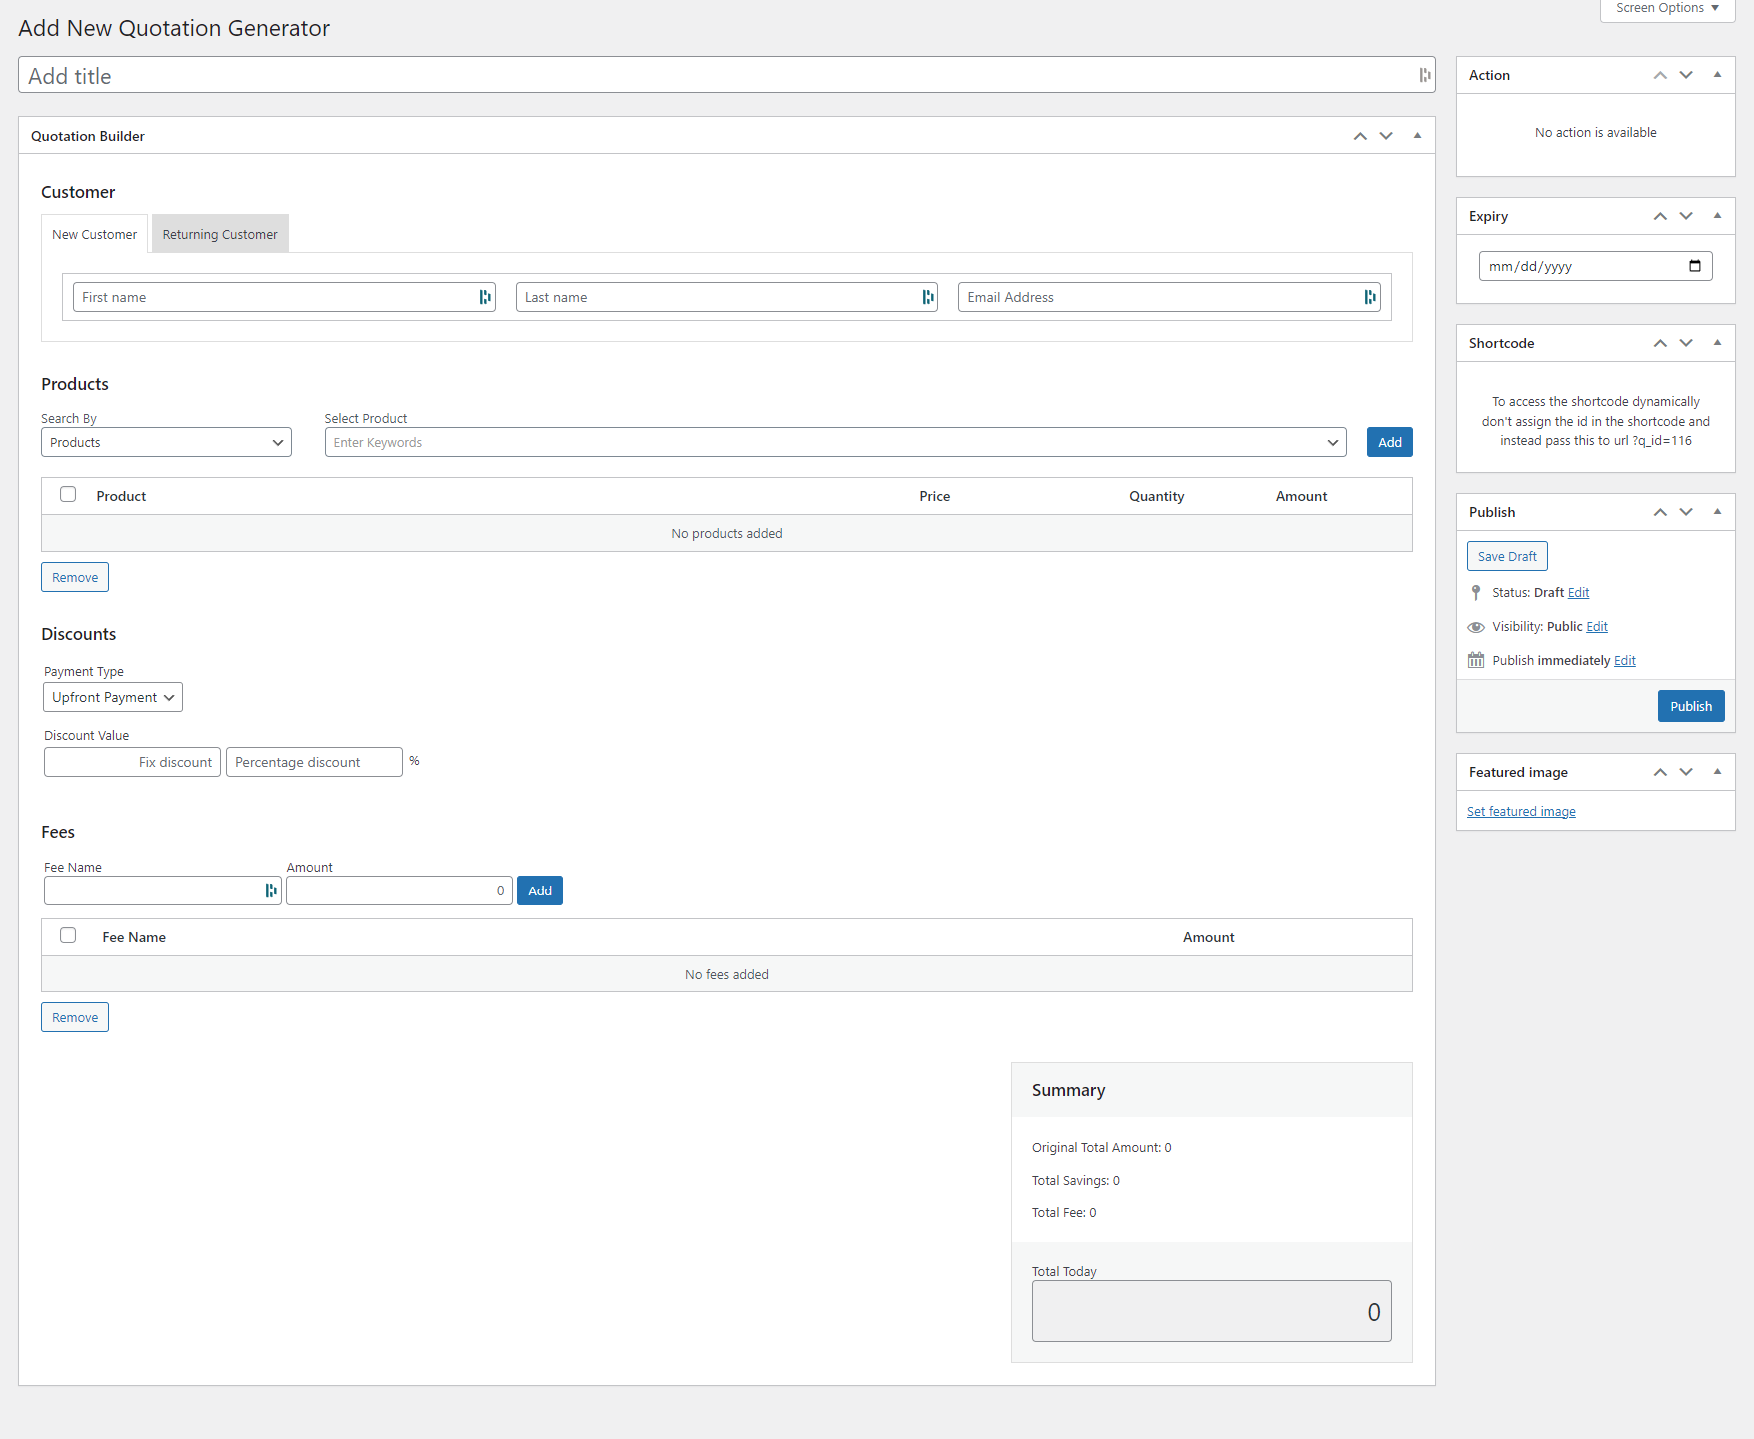Click the Set featured image link
1754x1439 pixels.
pyautogui.click(x=1521, y=811)
